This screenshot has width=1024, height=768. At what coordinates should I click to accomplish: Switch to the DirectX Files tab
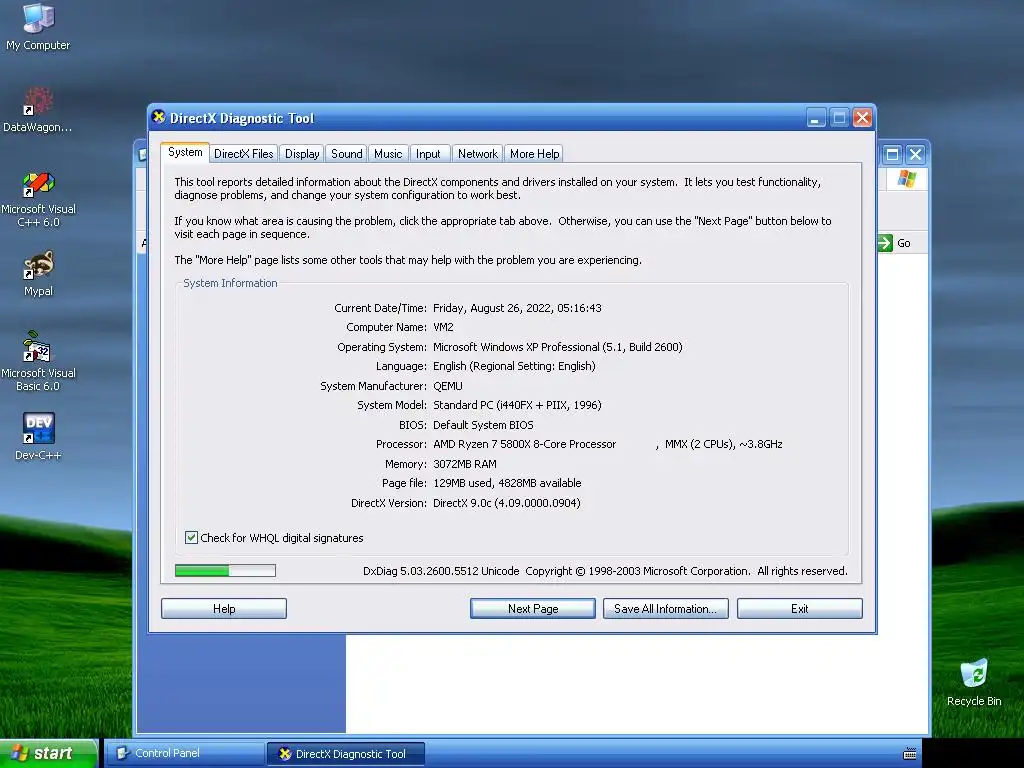point(244,154)
